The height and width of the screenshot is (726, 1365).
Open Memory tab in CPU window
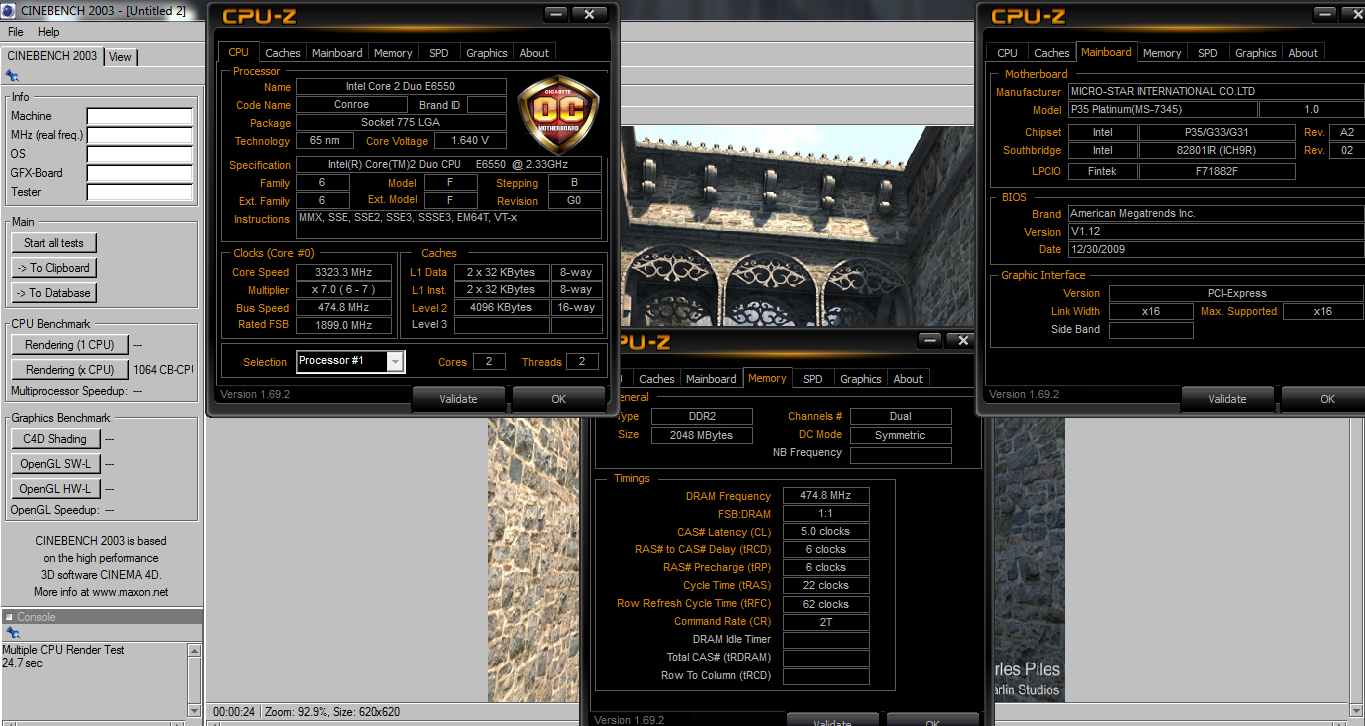click(393, 53)
